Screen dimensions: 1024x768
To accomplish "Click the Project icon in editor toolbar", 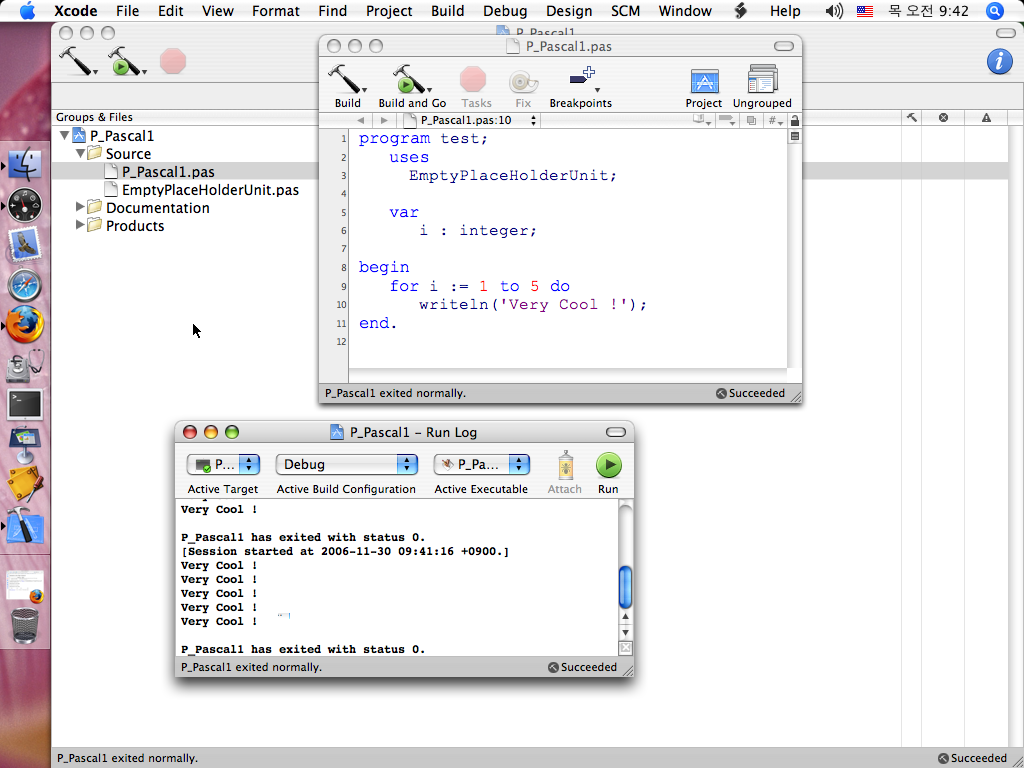I will point(704,82).
